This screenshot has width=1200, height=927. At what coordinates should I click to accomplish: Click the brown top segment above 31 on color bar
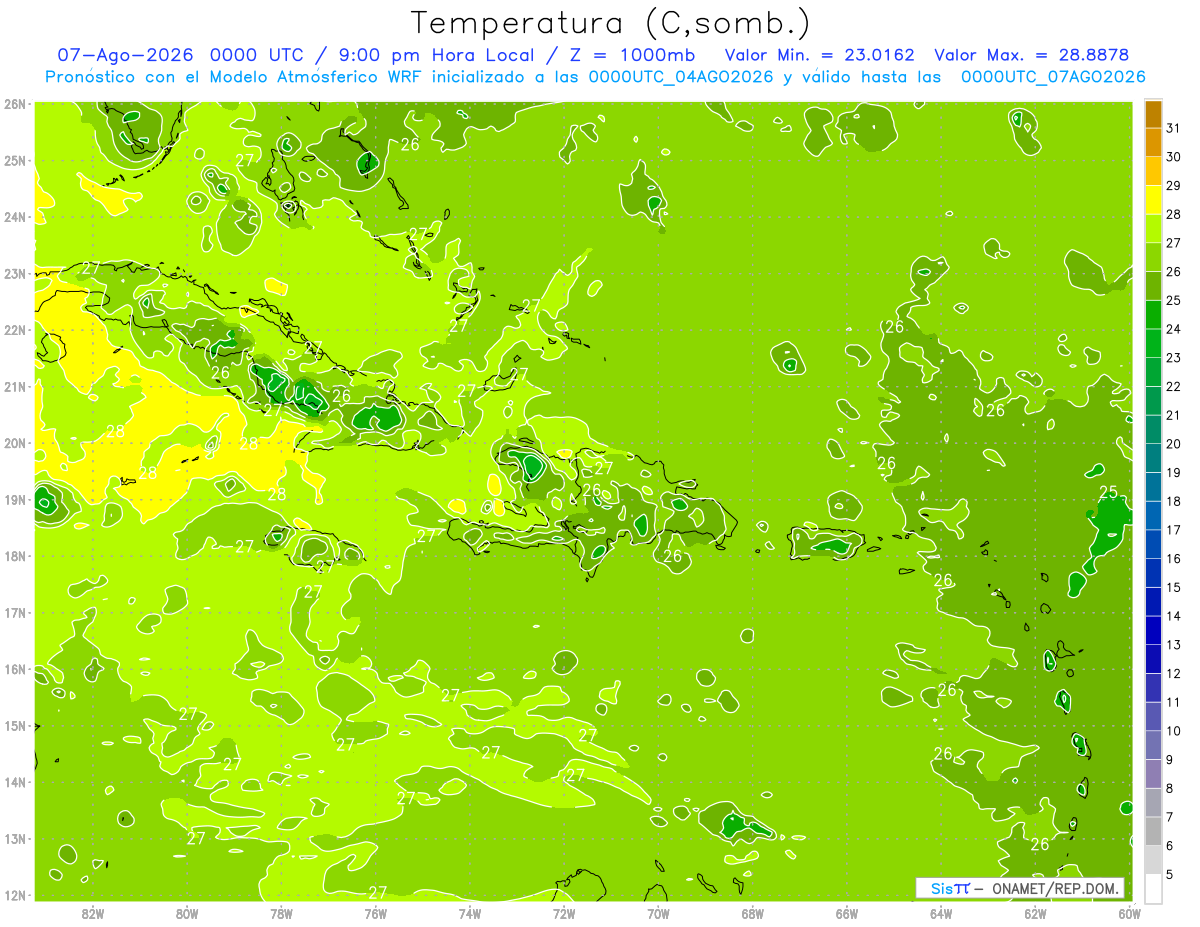(x=1153, y=114)
